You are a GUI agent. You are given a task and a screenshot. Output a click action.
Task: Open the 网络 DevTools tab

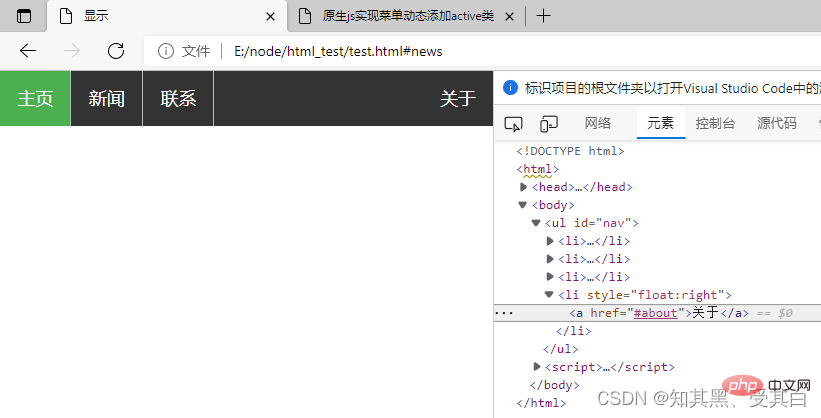(597, 123)
